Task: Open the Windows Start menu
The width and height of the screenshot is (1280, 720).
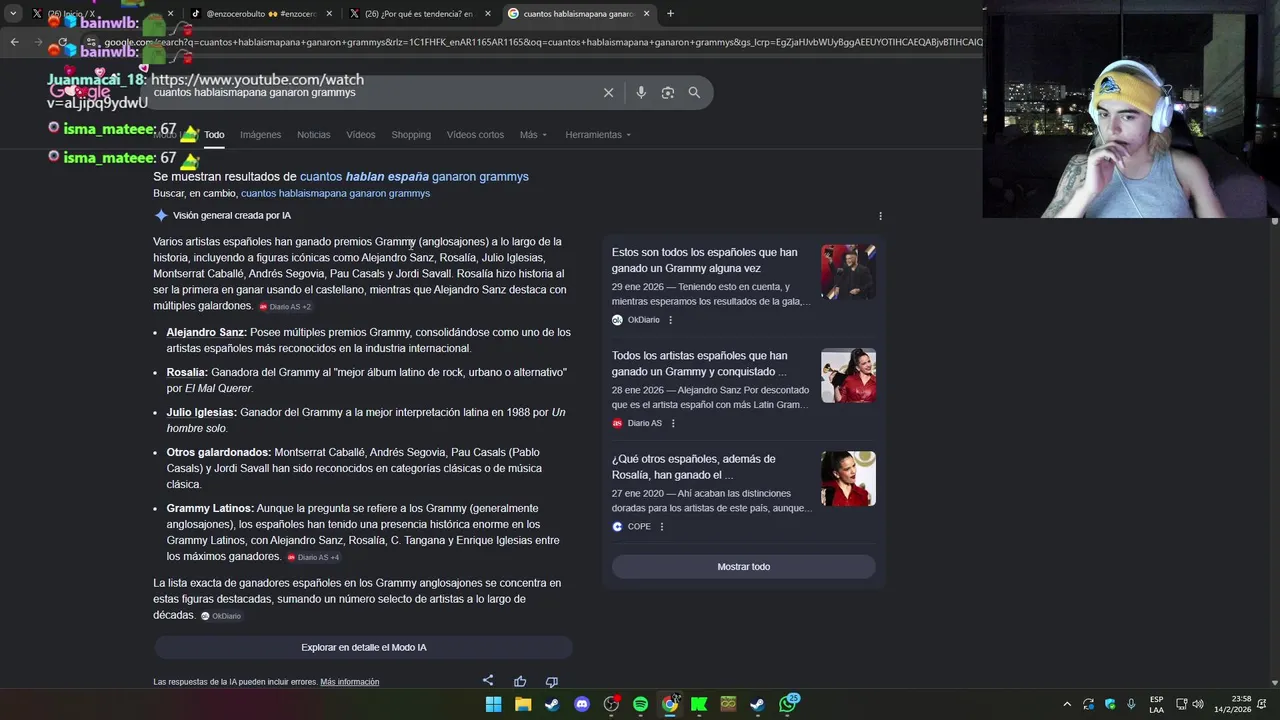Action: [x=493, y=704]
